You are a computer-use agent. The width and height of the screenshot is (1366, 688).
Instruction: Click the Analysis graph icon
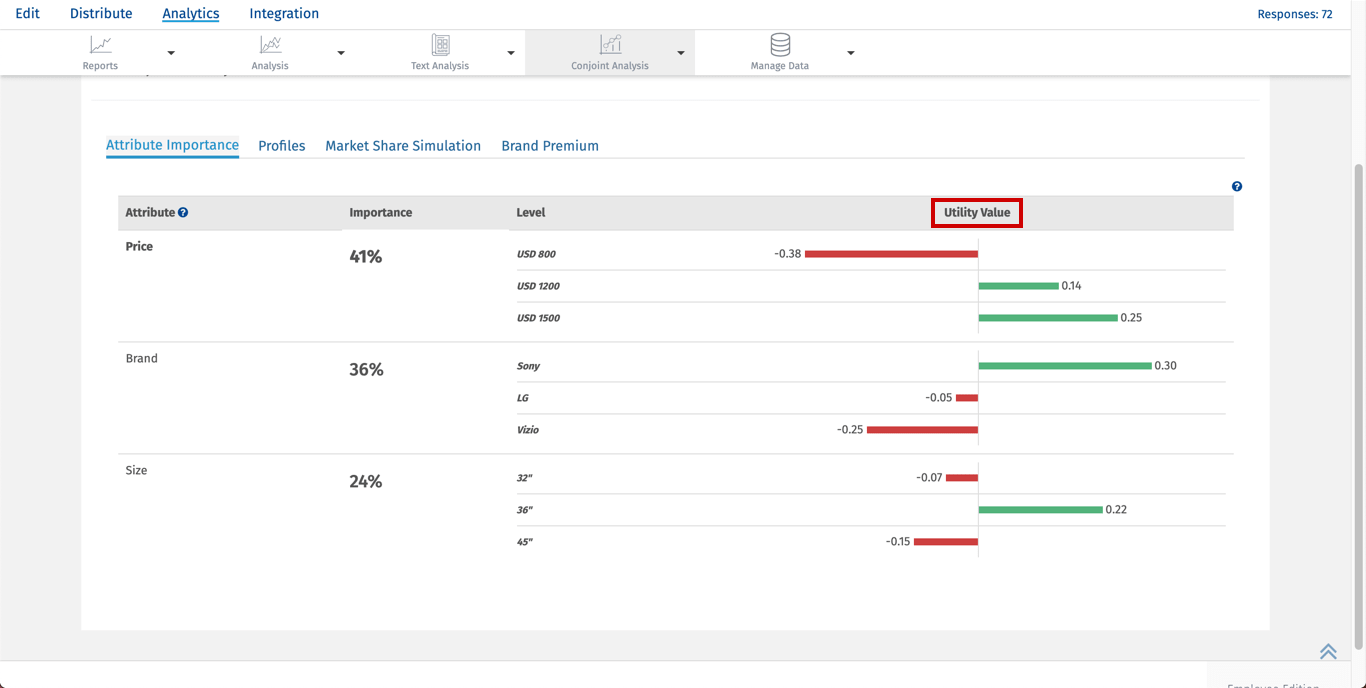tap(270, 45)
